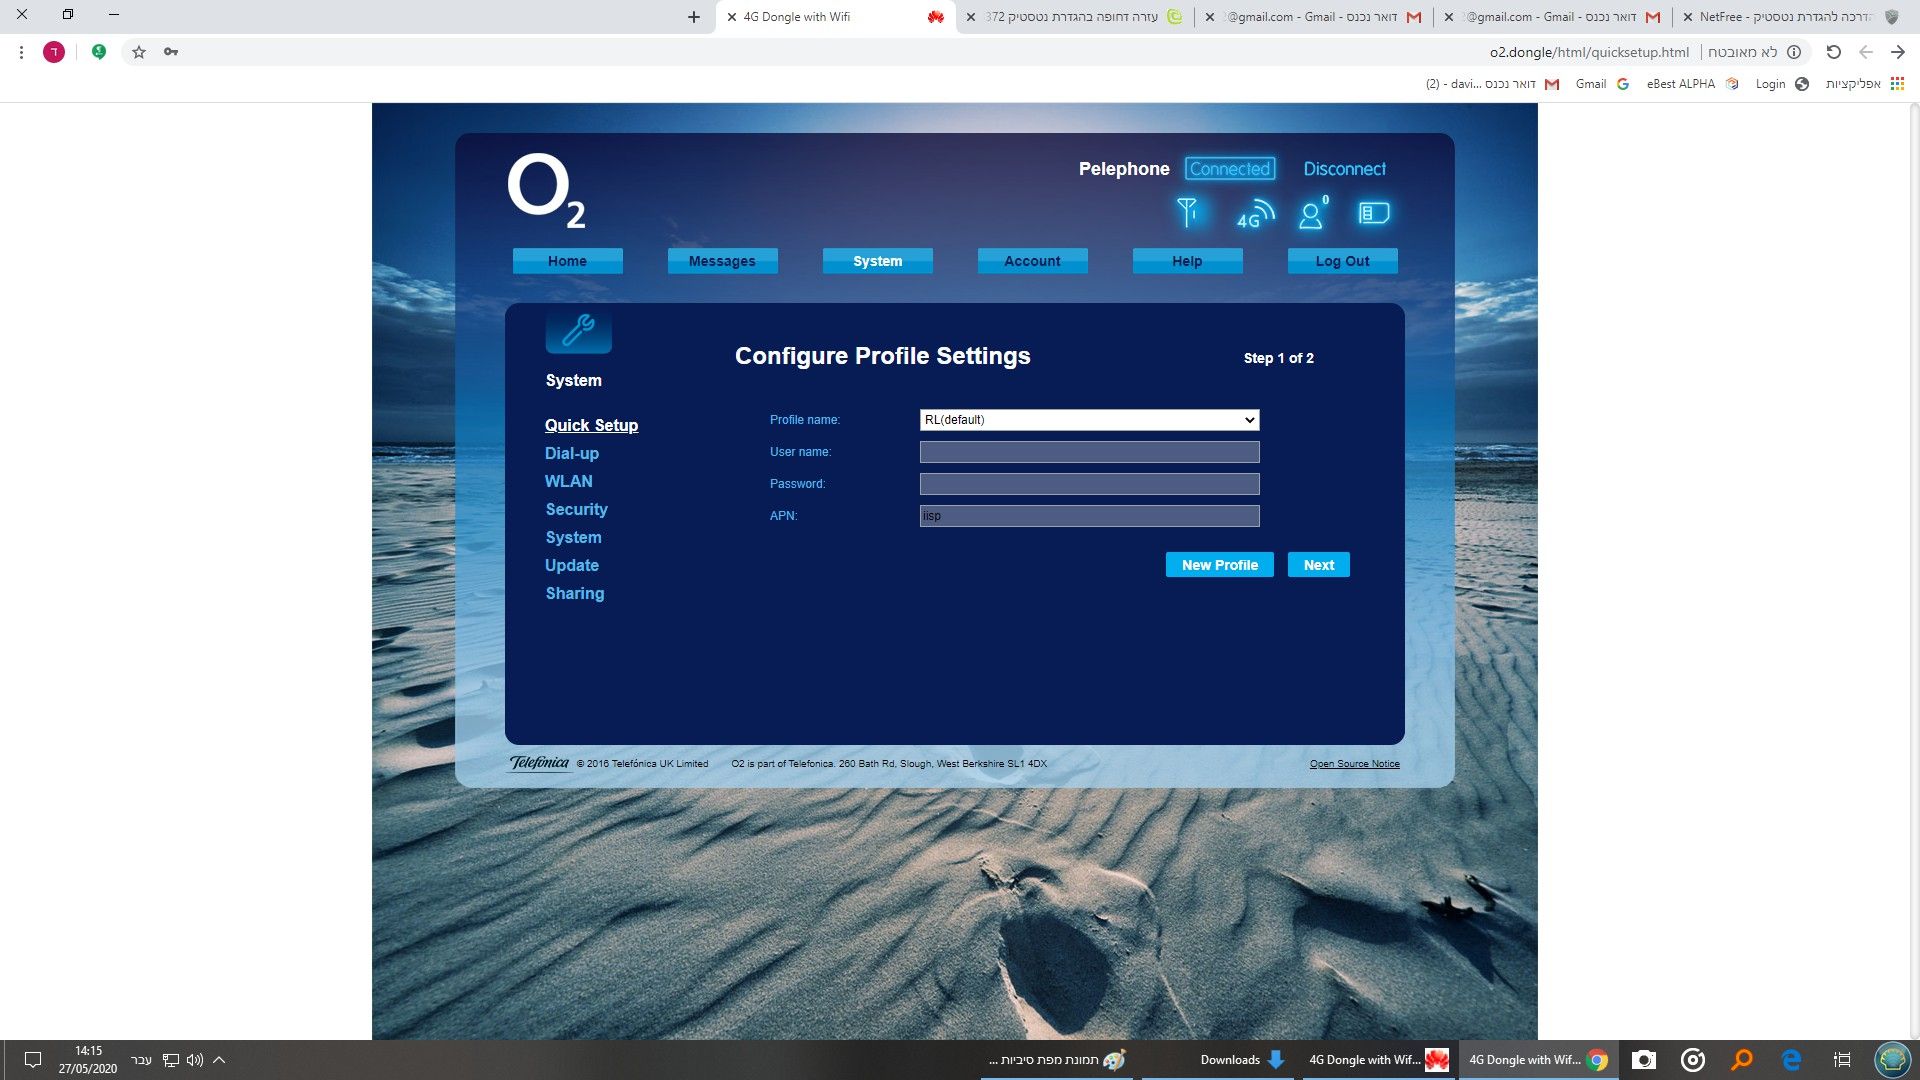Click the 4G network status icon
The image size is (1920, 1080).
pos(1255,213)
